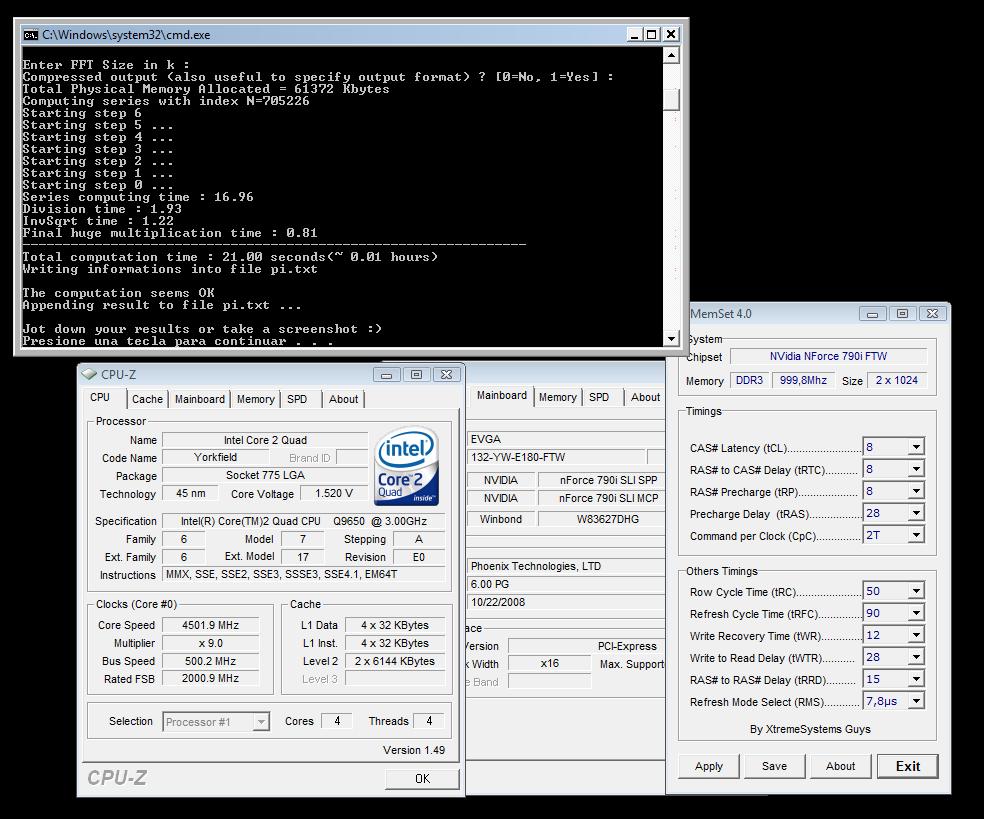
Task: Click the CPU-Z title bar logo icon
Action: 90,374
